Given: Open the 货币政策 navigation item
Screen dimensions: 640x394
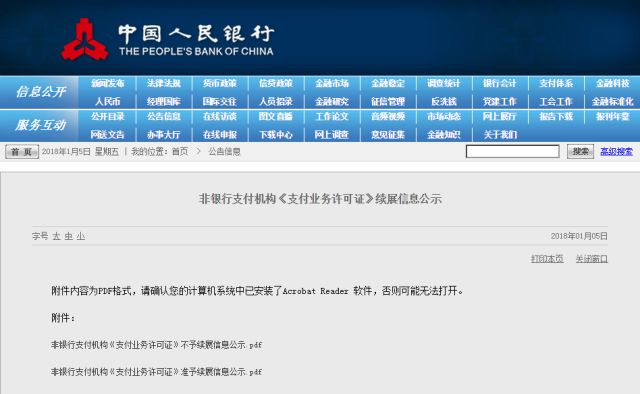Looking at the screenshot, I should [220, 83].
